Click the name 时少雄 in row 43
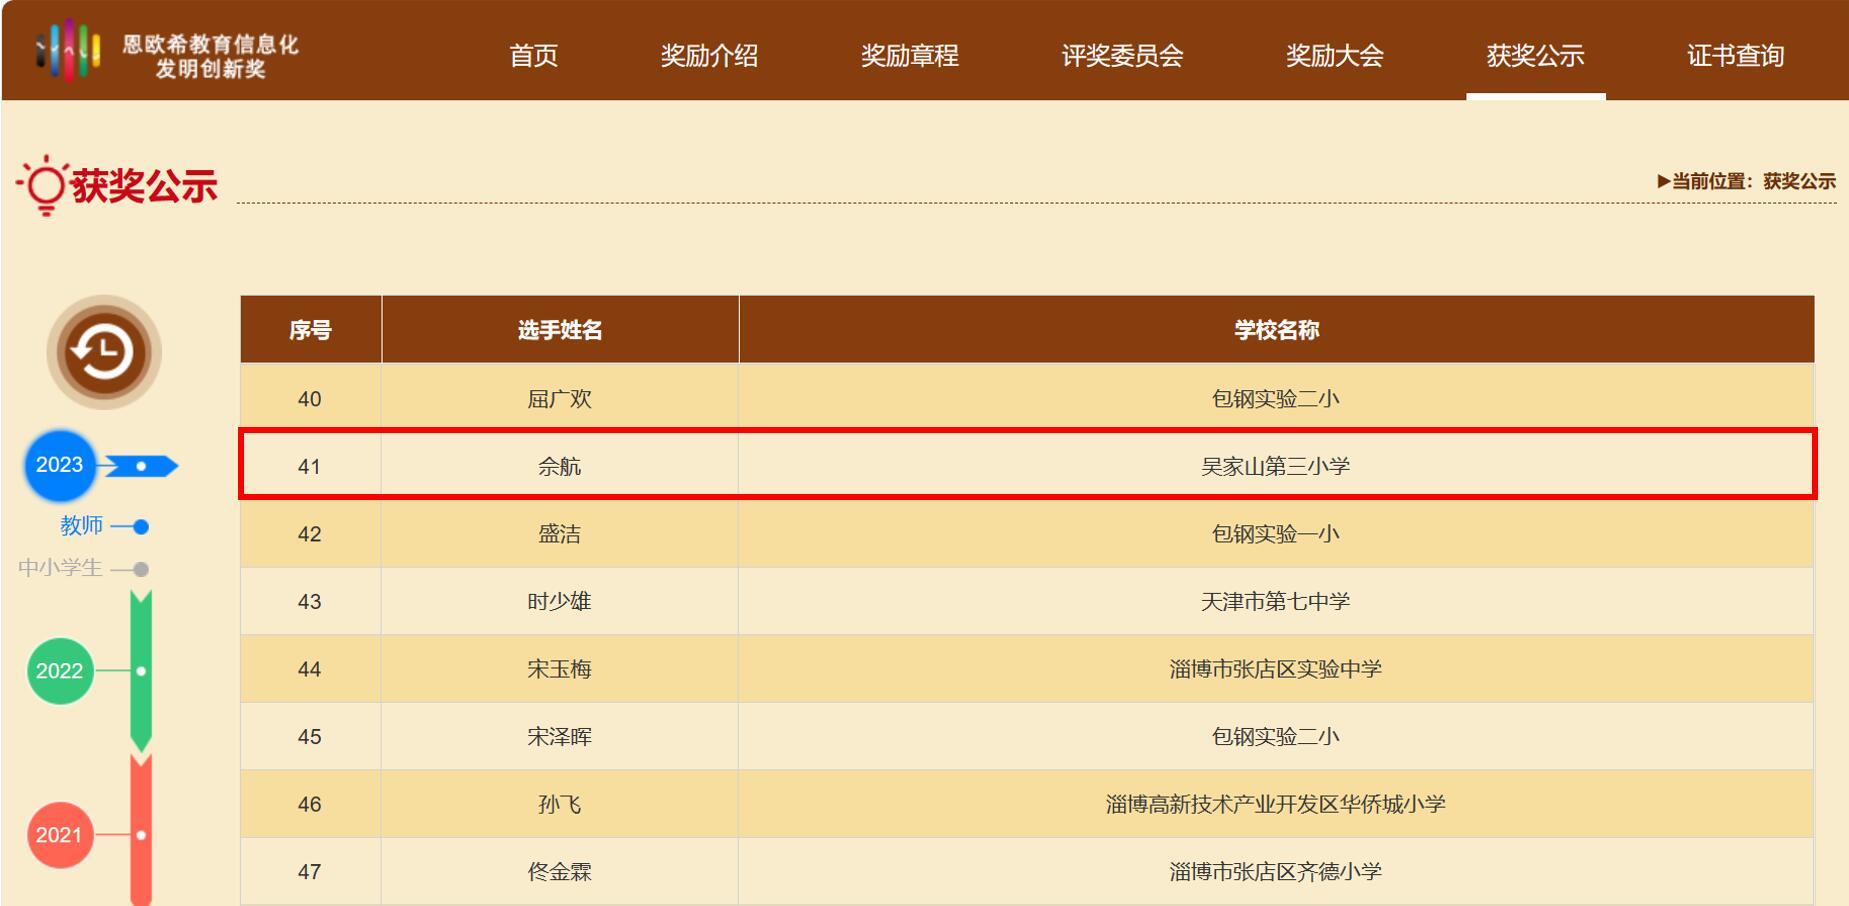Screen dimensions: 1849x906 560,601
